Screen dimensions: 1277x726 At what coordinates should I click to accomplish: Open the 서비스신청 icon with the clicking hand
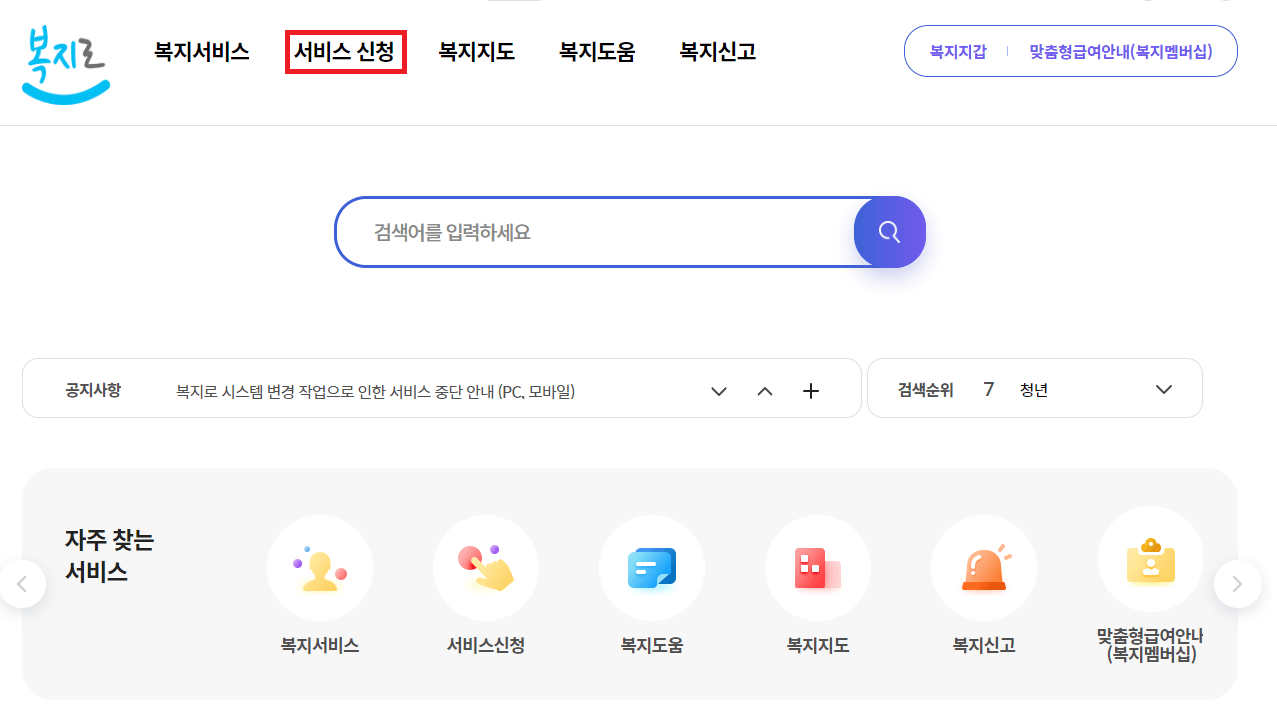[x=485, y=567]
